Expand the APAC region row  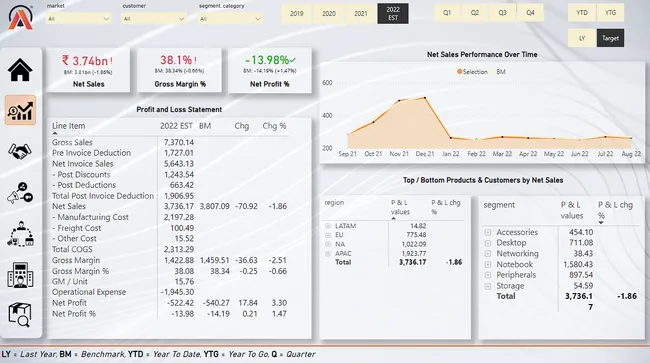pyautogui.click(x=328, y=254)
